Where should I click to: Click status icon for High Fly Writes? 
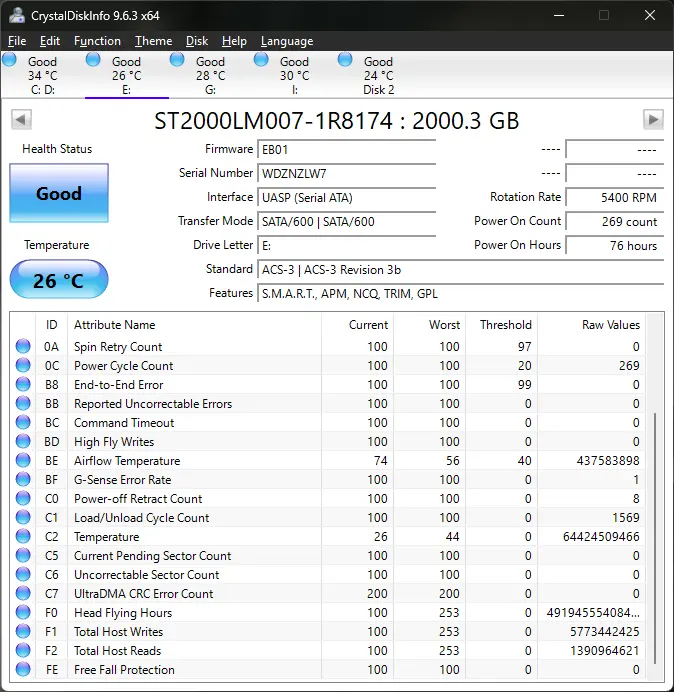pos(23,441)
